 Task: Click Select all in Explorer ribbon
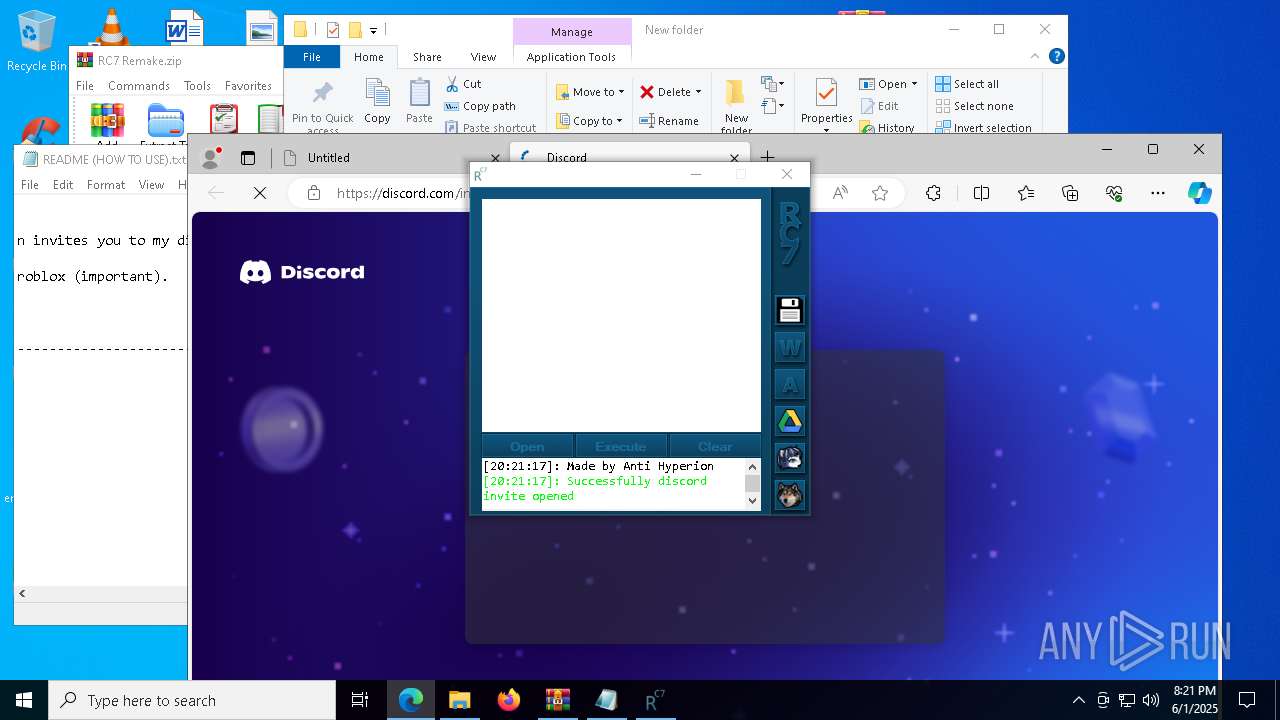[x=967, y=84]
